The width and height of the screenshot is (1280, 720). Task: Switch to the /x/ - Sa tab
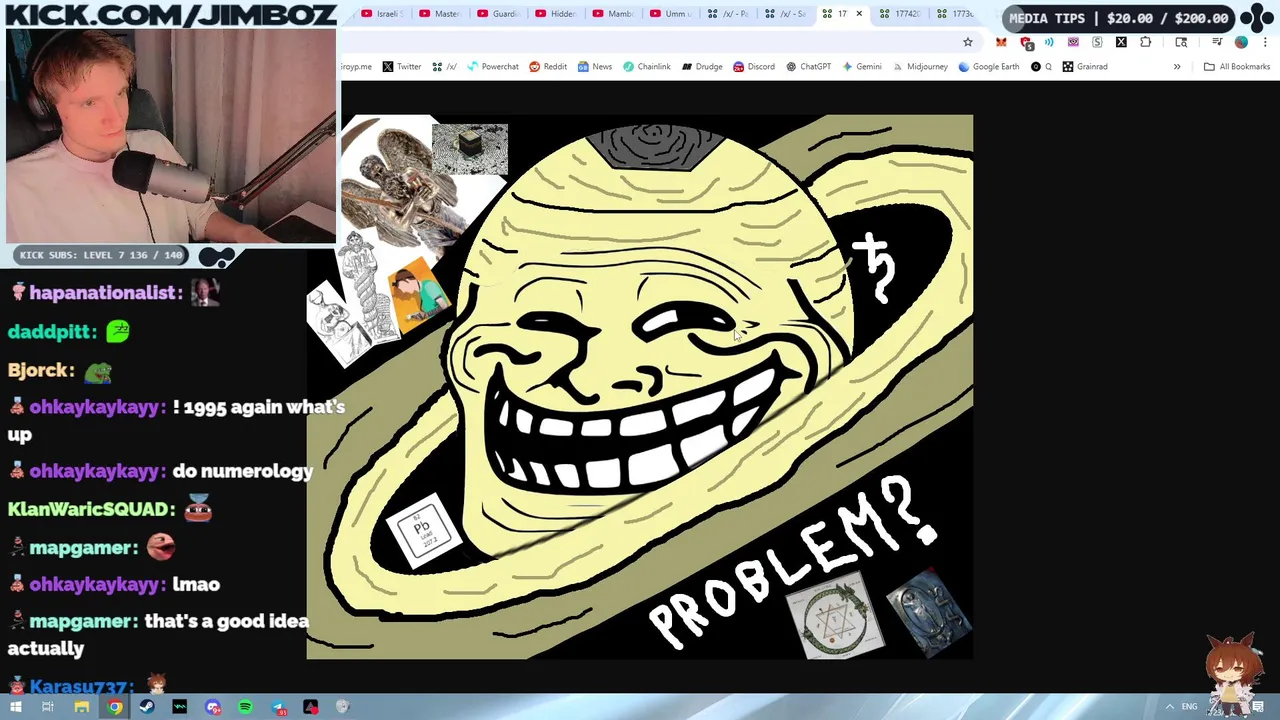786,14
